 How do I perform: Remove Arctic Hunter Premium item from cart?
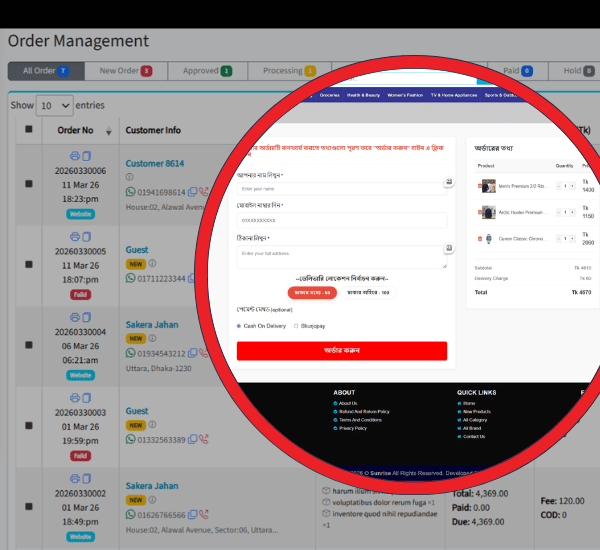click(479, 212)
